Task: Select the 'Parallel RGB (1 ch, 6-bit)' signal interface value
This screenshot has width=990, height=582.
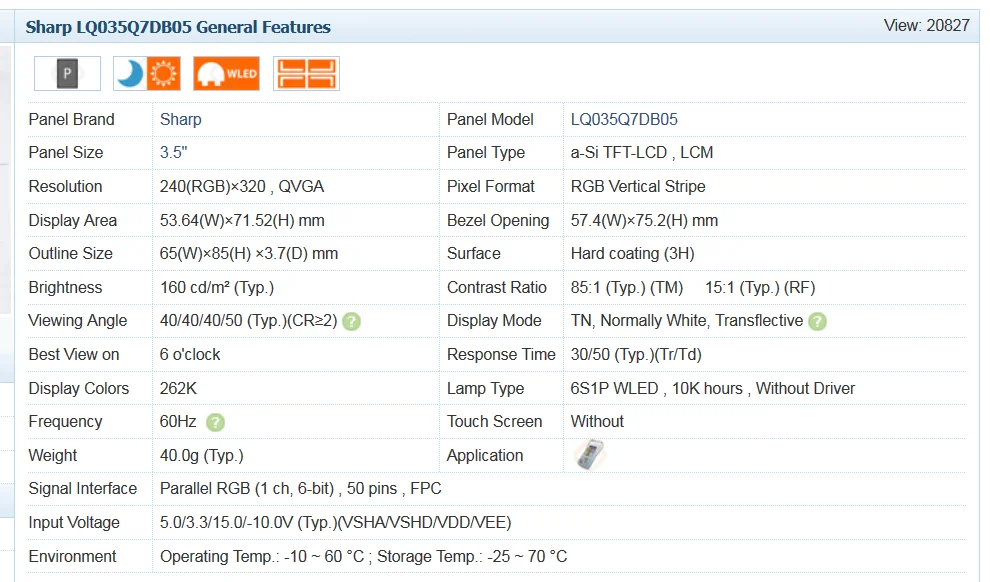Action: click(x=247, y=489)
